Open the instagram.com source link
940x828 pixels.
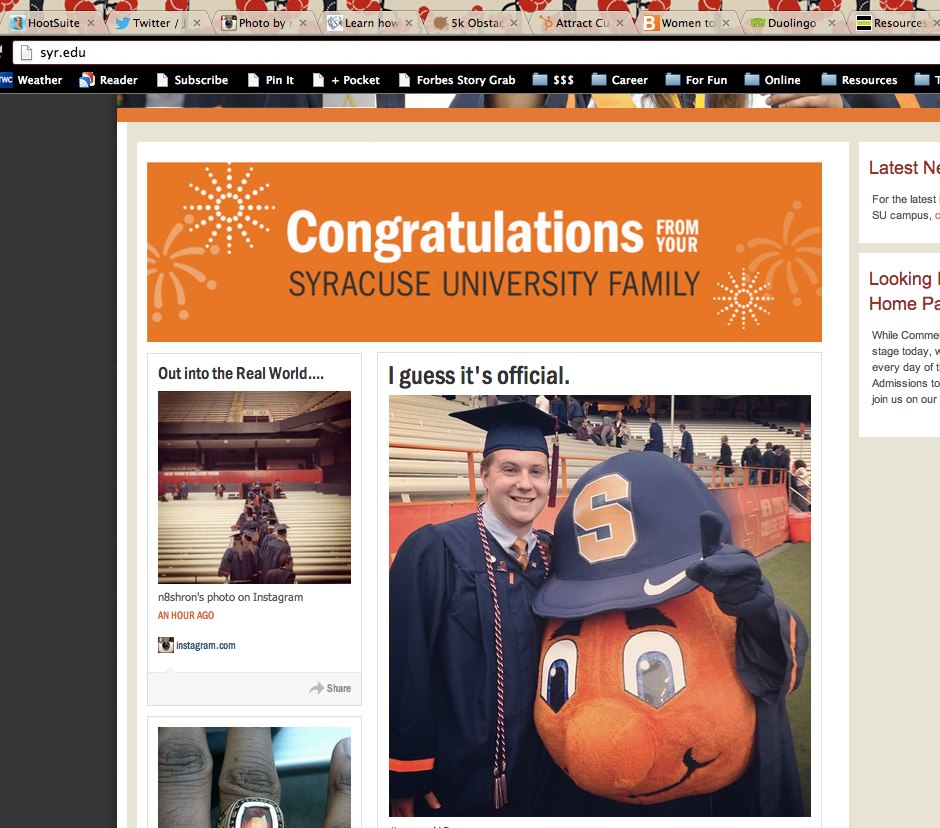pos(206,646)
